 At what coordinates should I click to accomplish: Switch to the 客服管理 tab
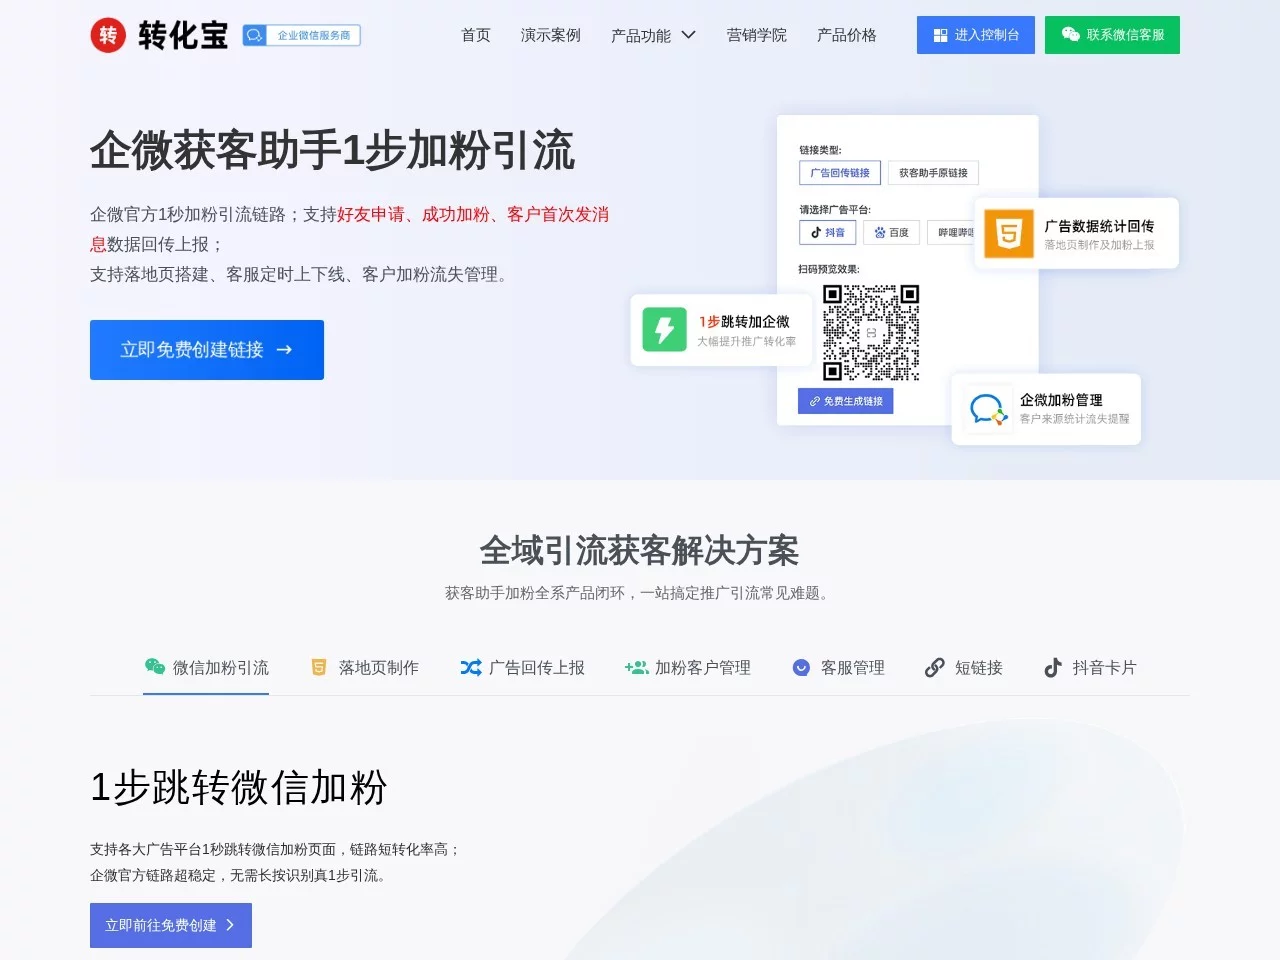click(838, 667)
